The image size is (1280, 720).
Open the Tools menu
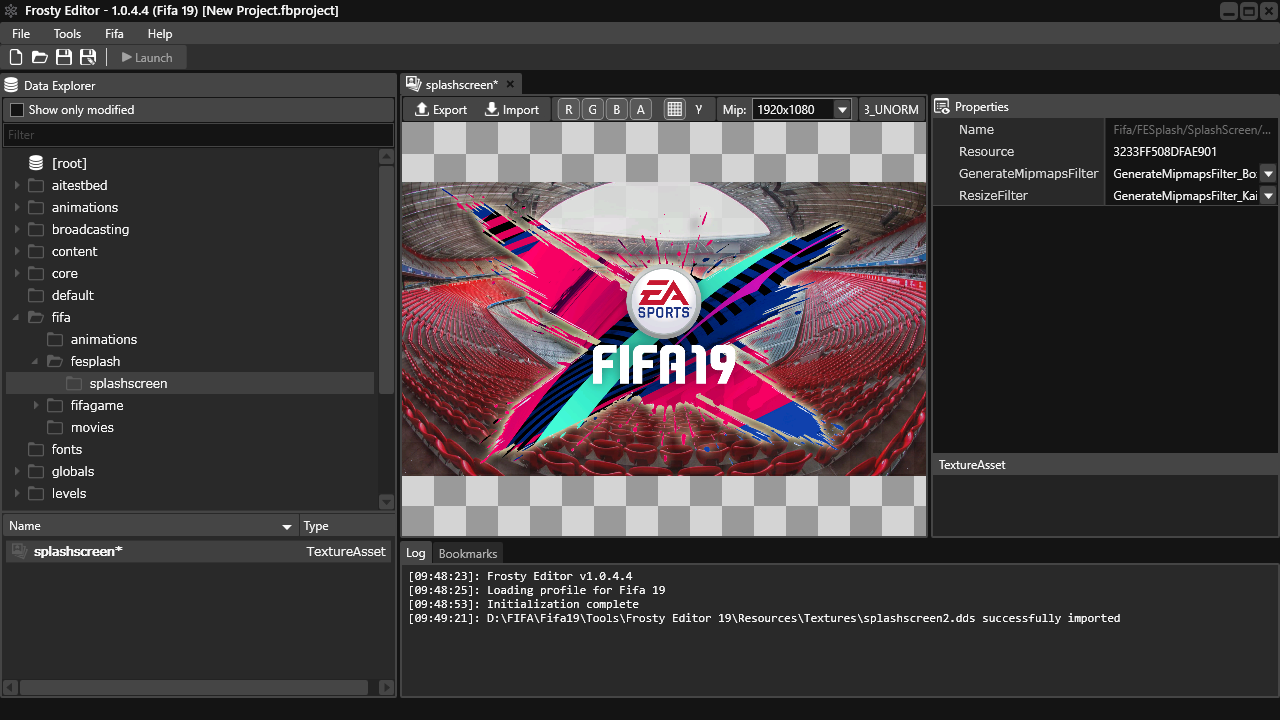click(x=67, y=33)
